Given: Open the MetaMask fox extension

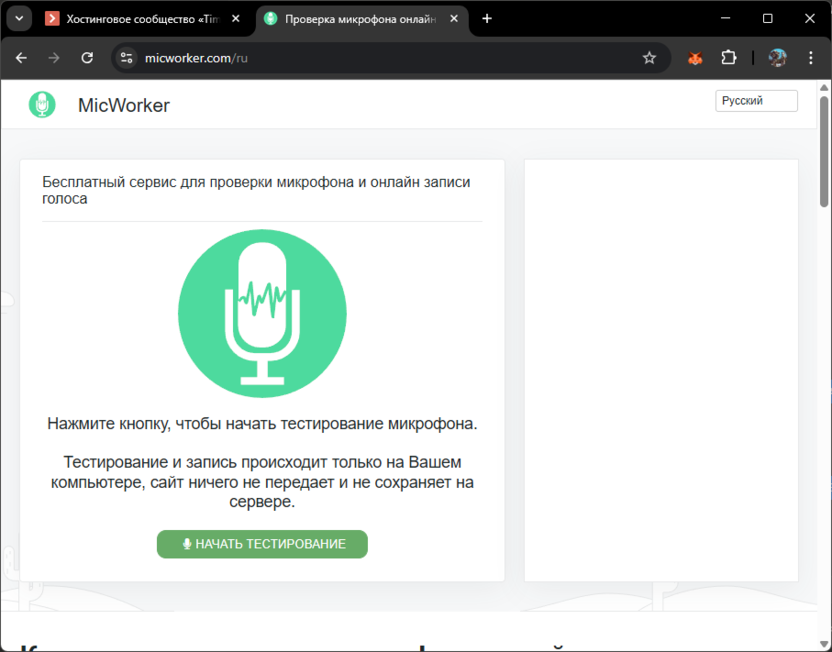Looking at the screenshot, I should [x=695, y=58].
